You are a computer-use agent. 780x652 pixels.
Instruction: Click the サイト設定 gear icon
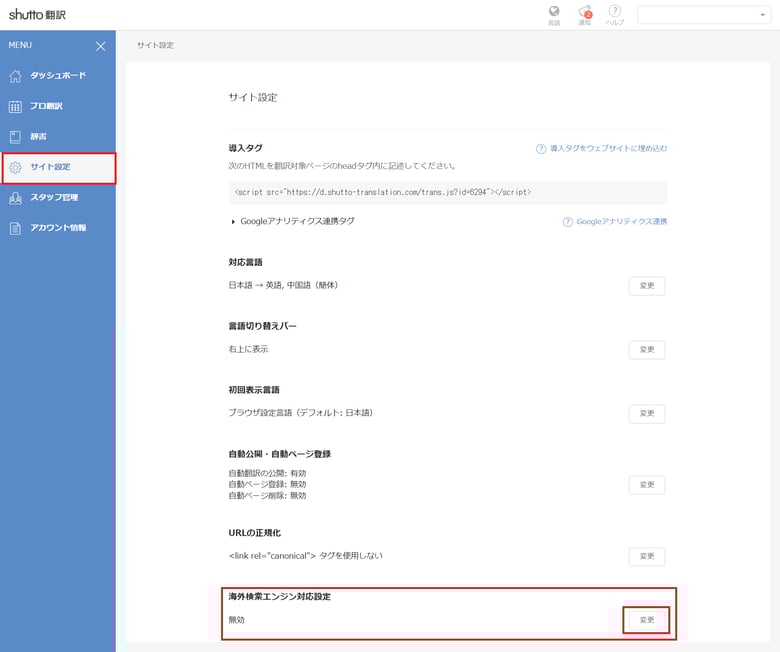(15, 168)
